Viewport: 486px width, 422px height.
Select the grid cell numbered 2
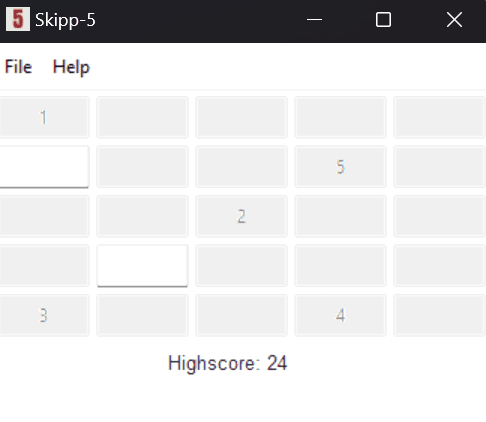(x=242, y=216)
